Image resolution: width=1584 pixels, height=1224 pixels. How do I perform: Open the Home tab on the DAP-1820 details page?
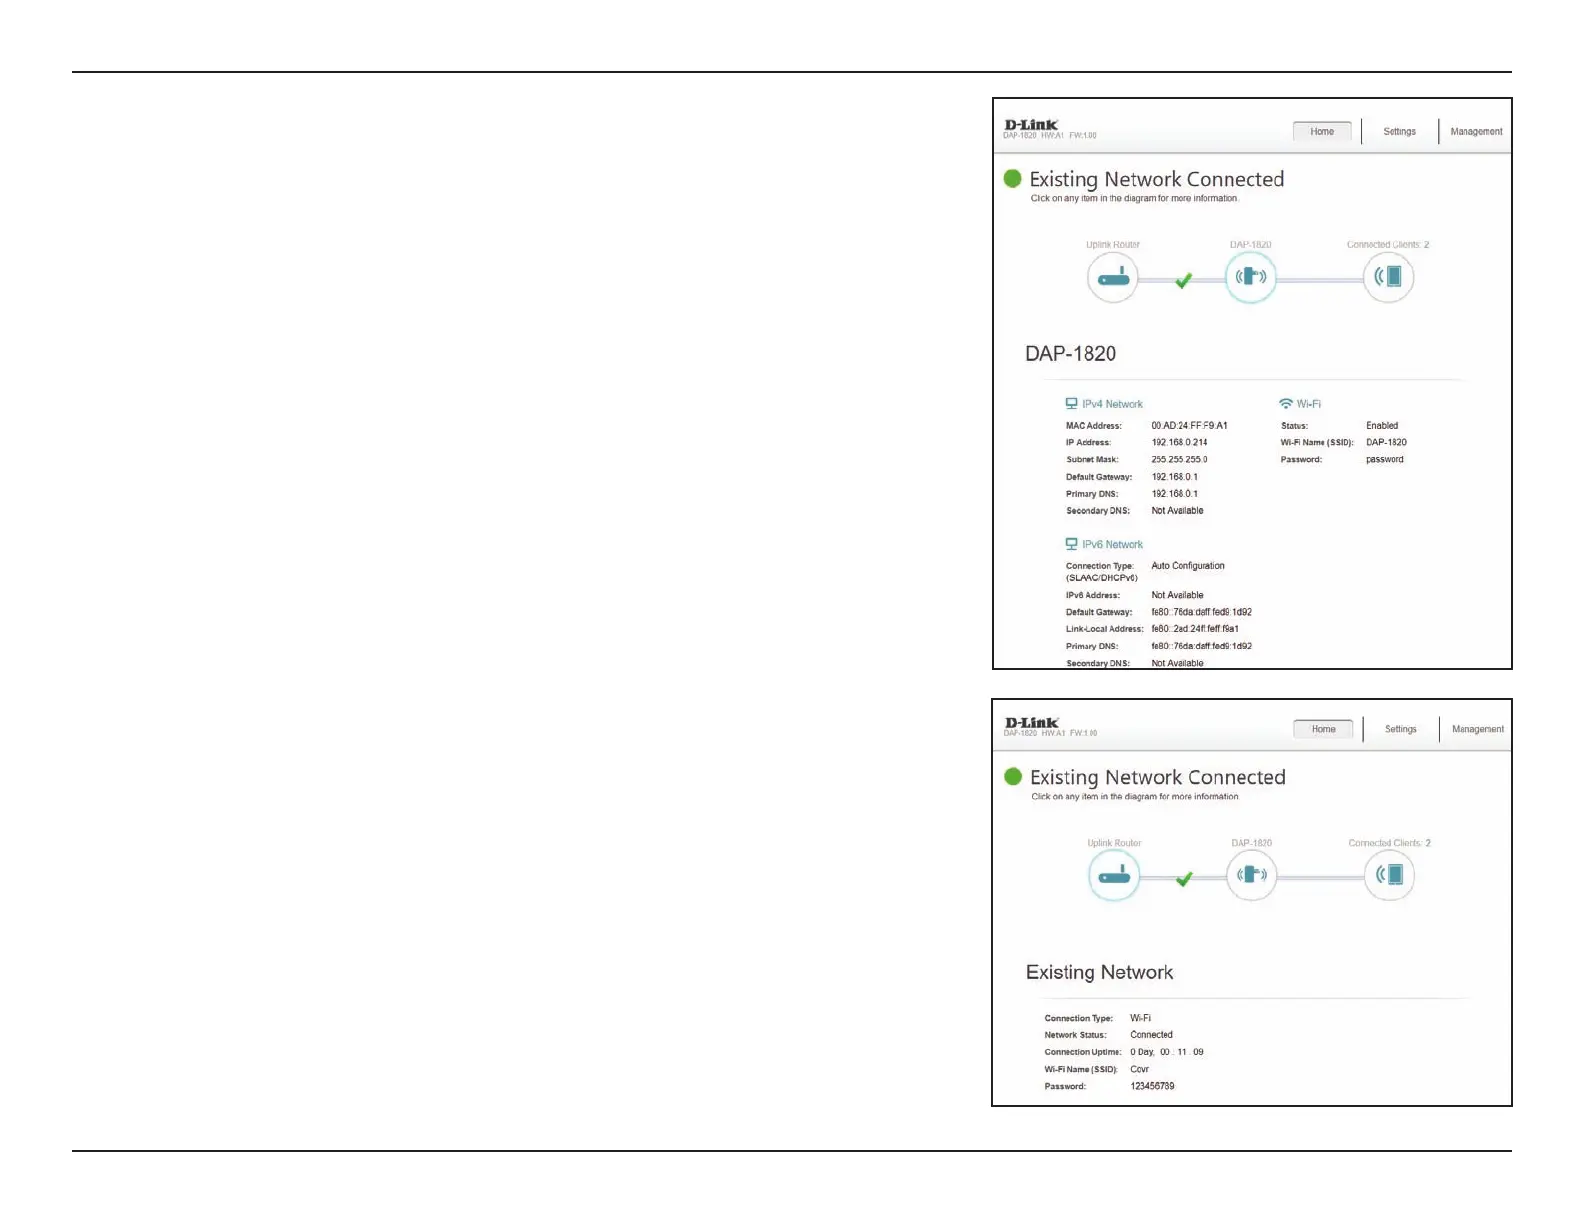[x=1322, y=132]
